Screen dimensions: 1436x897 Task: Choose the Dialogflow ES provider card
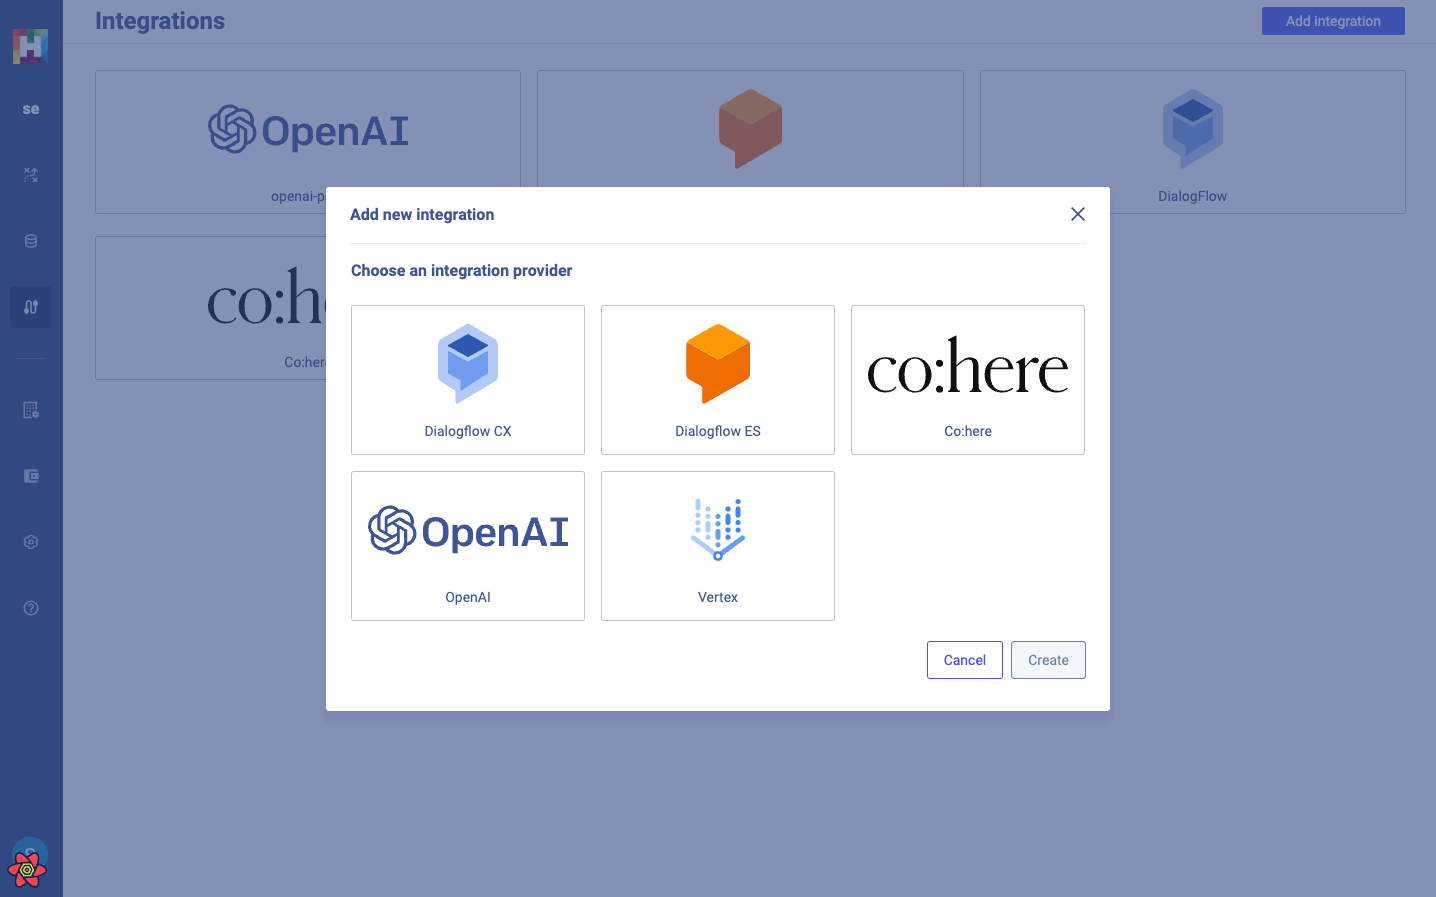click(717, 379)
